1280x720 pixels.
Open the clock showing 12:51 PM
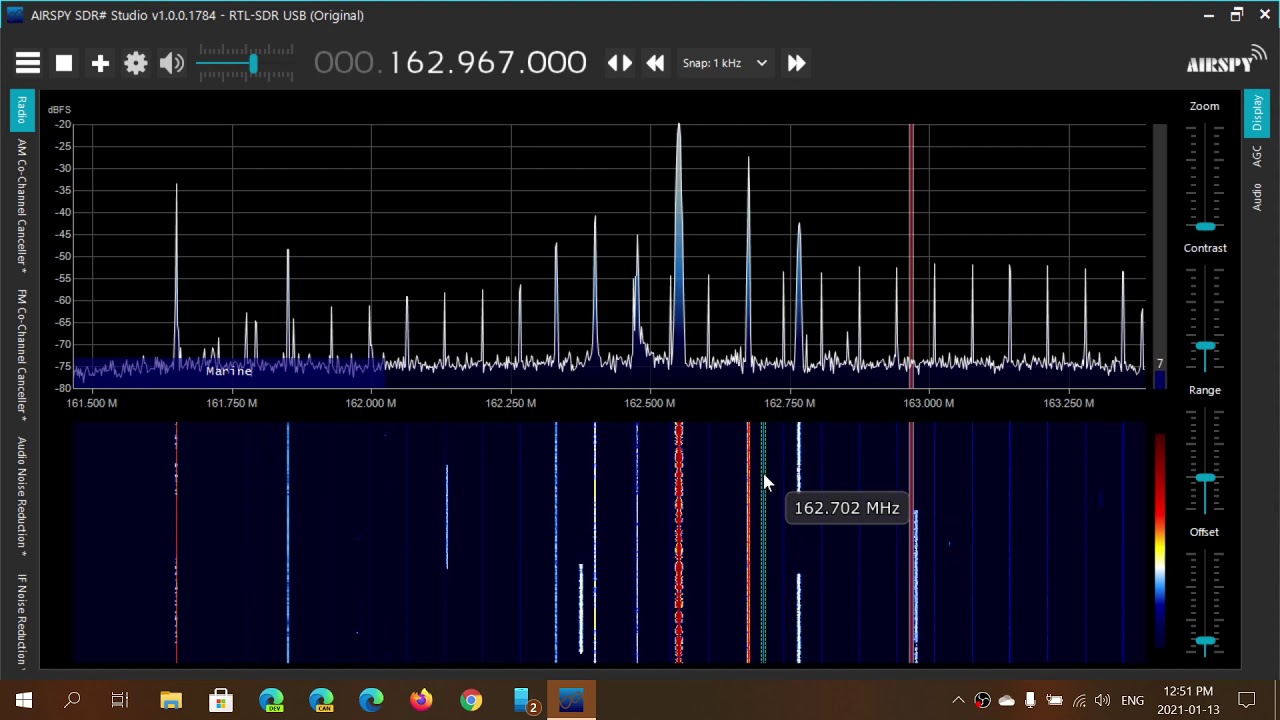(x=1188, y=700)
